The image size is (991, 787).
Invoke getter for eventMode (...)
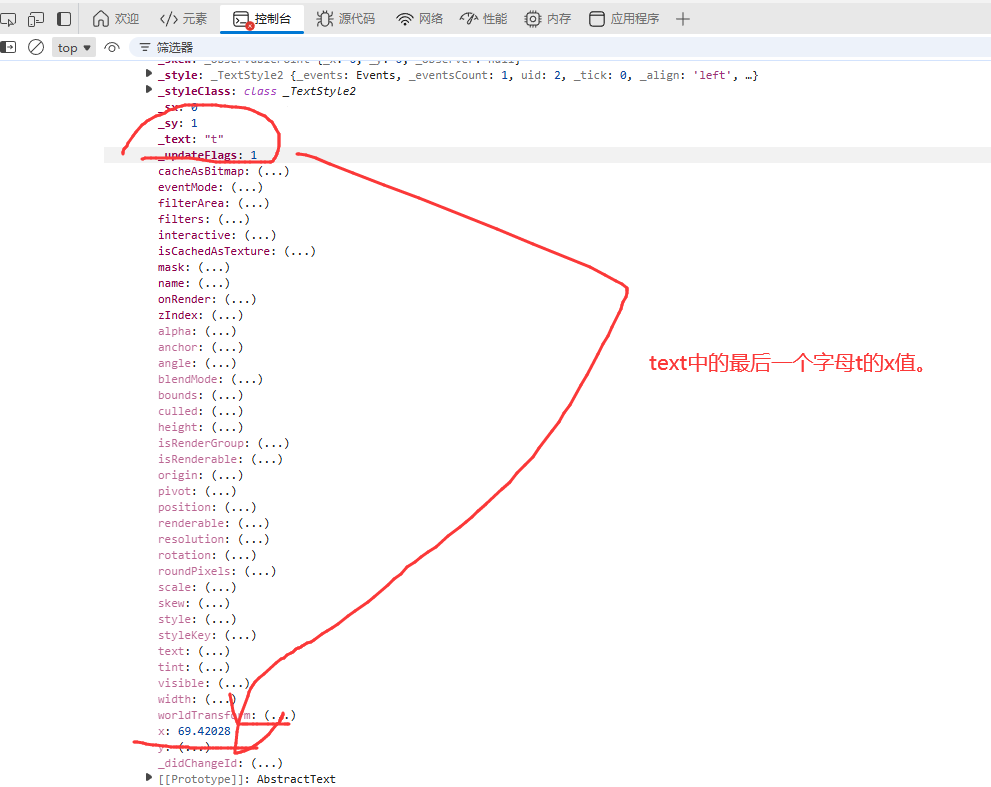tap(246, 187)
